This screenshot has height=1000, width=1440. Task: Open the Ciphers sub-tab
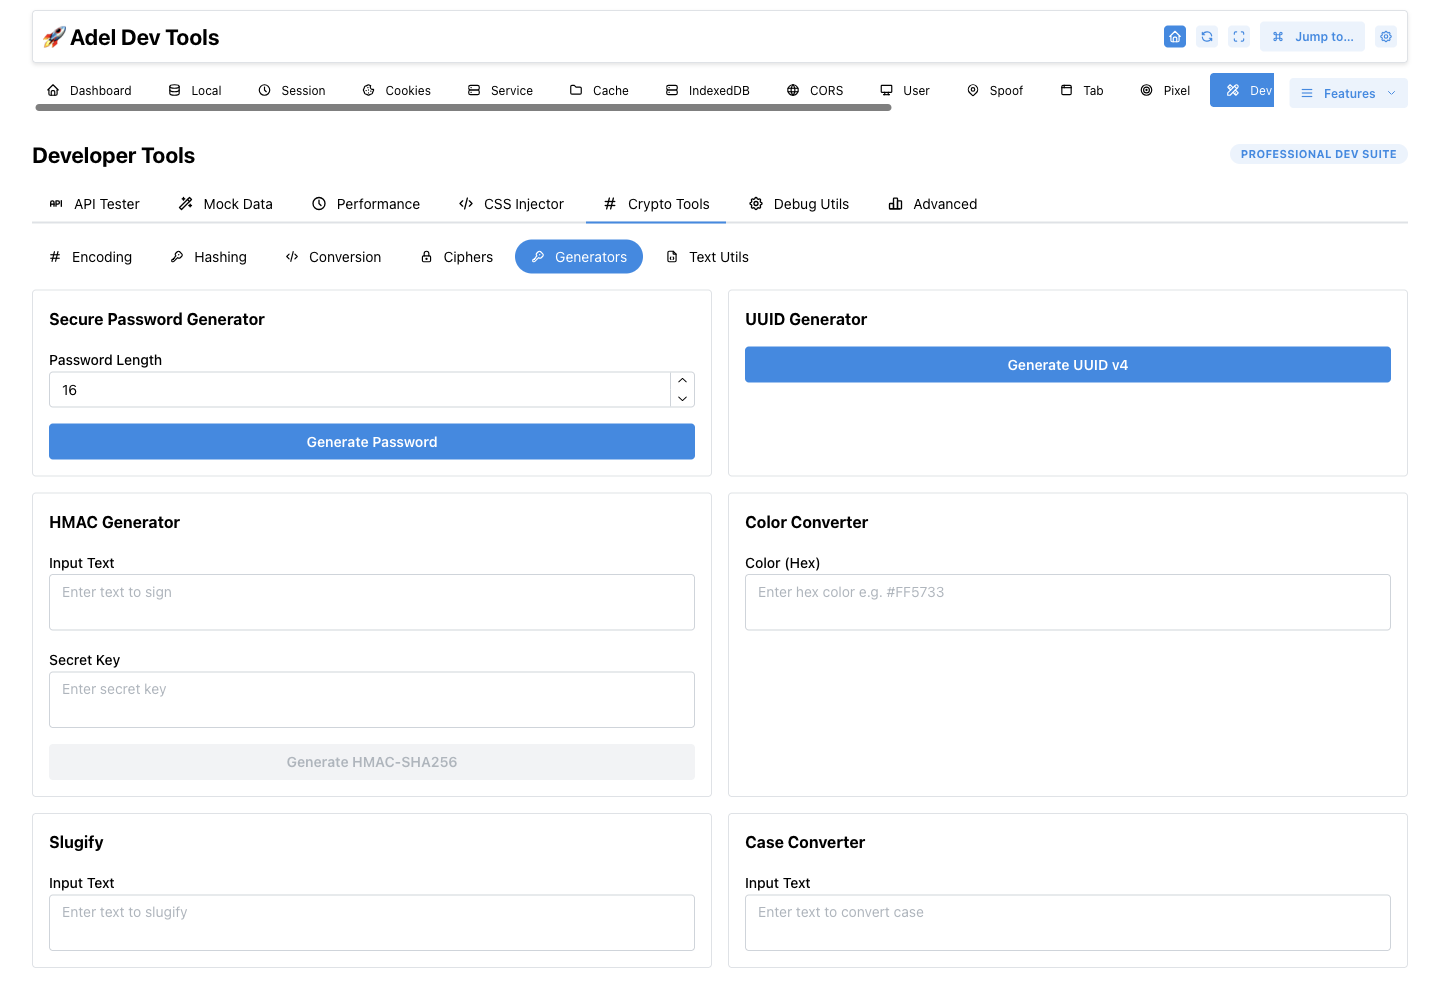pyautogui.click(x=456, y=257)
